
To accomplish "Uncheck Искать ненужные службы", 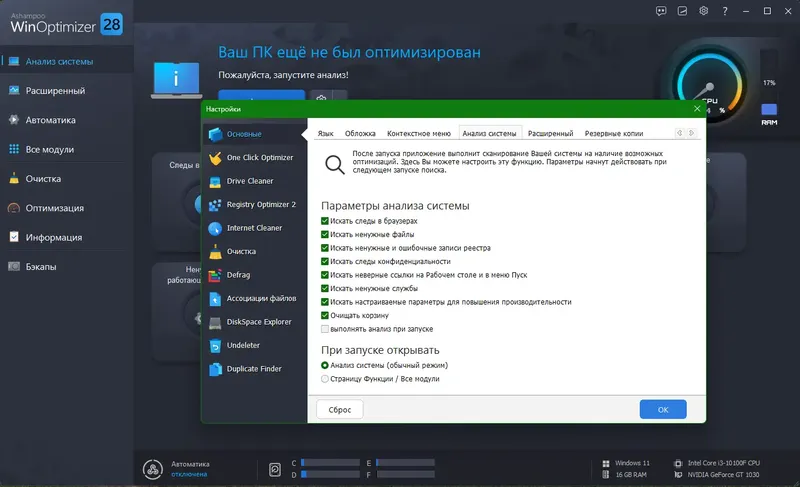I will point(324,289).
